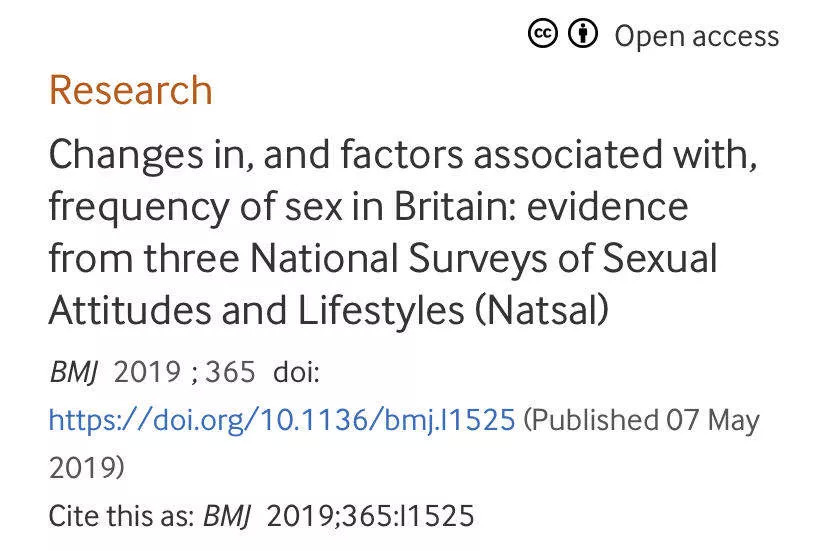Click the 'Attitudes and Lifestyles (Natsal)' line
This screenshot has height=551, width=828.
click(x=328, y=310)
